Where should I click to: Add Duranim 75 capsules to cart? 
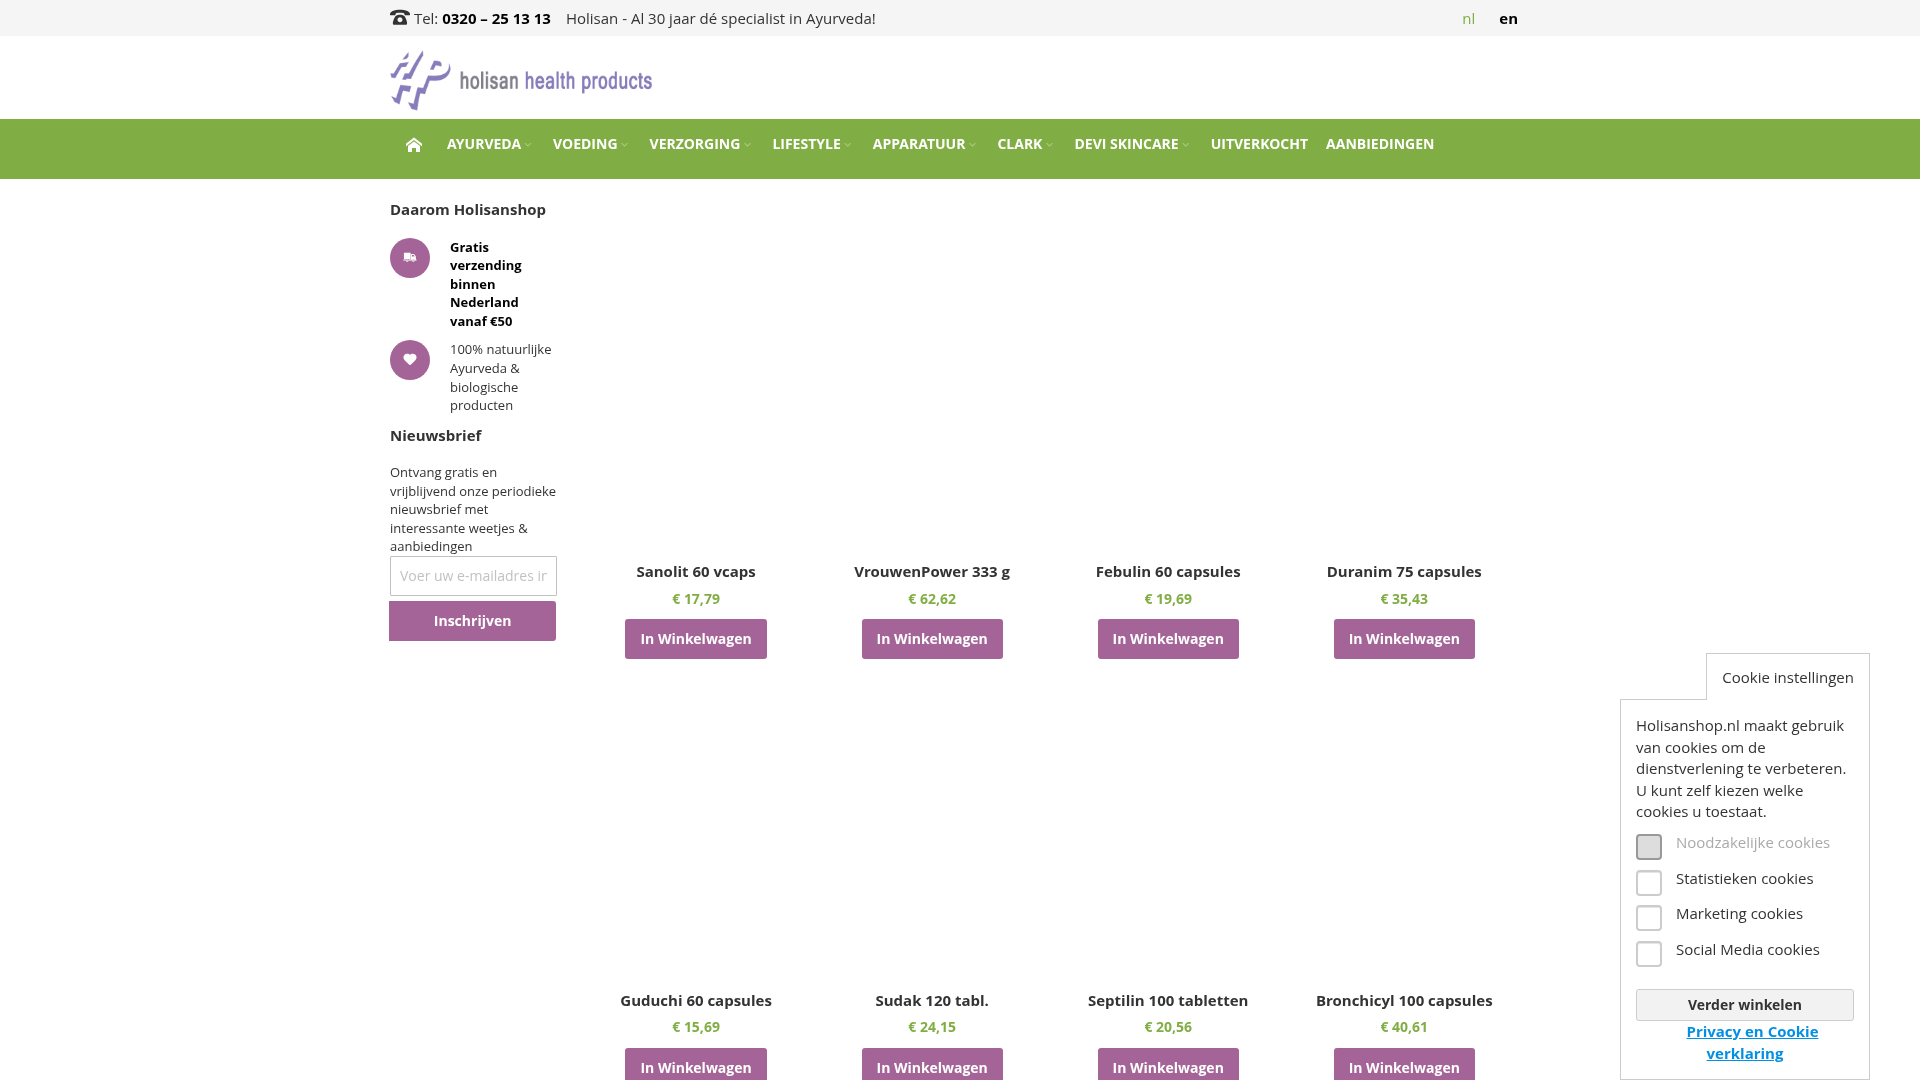click(x=1404, y=639)
